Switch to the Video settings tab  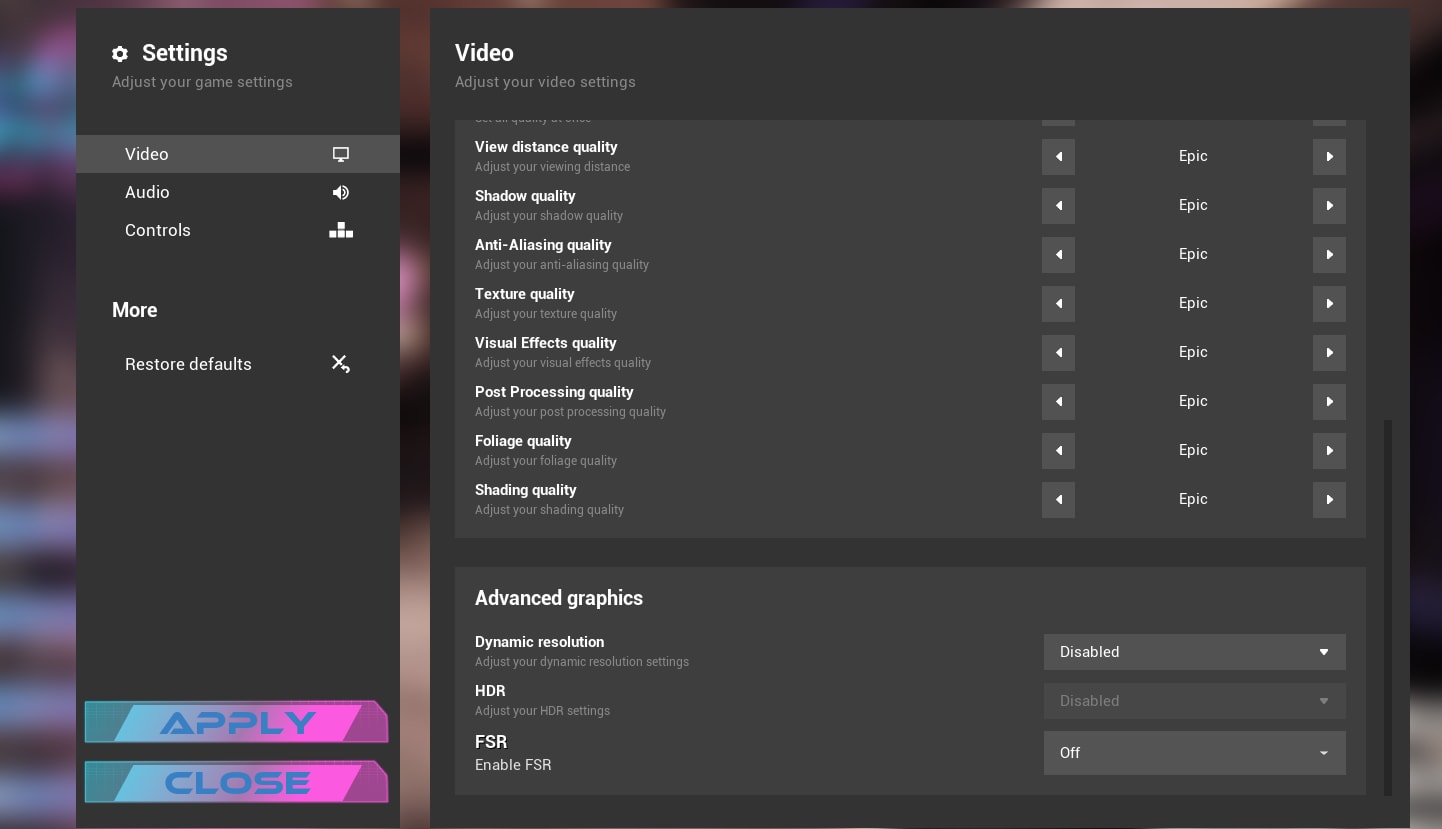point(238,154)
